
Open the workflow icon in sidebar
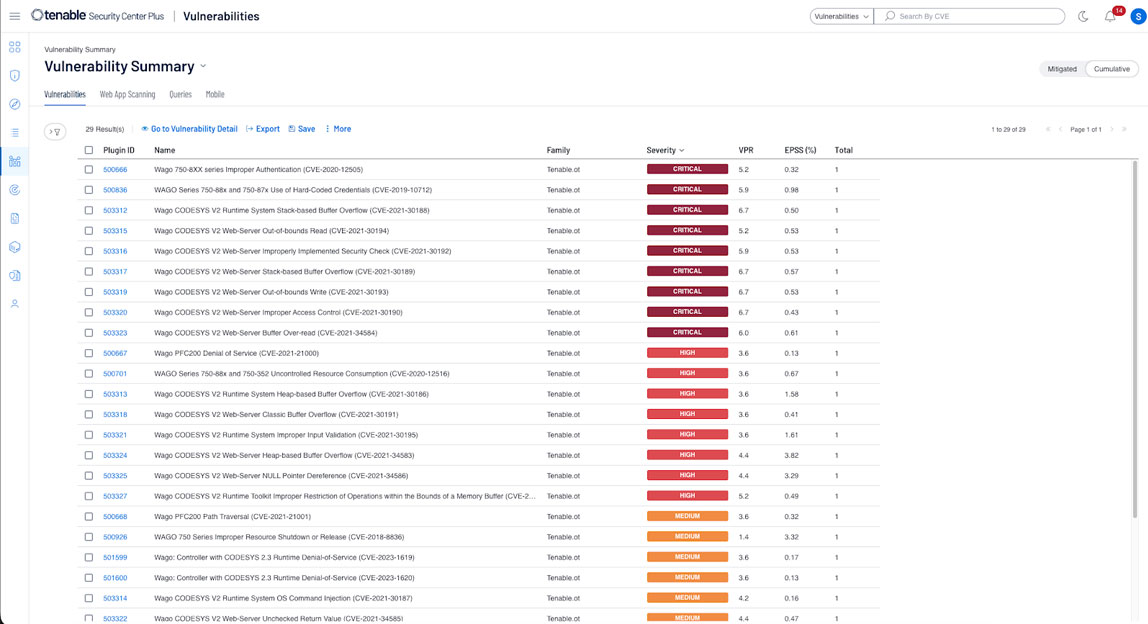15,275
